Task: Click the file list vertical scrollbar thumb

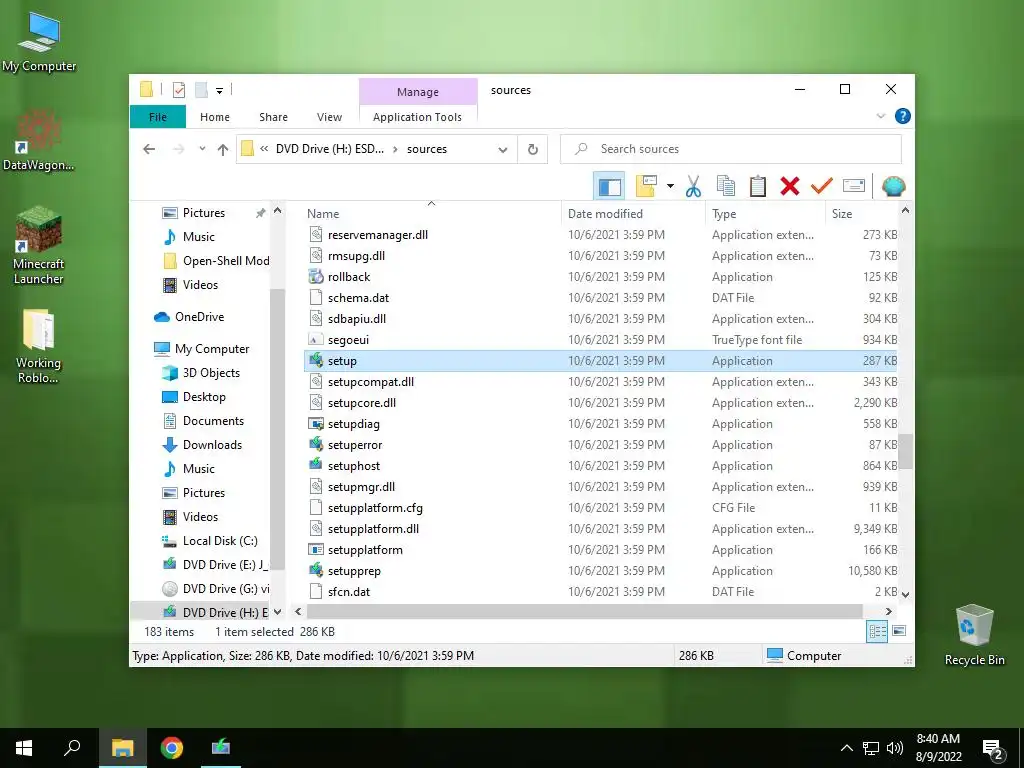Action: coord(905,451)
